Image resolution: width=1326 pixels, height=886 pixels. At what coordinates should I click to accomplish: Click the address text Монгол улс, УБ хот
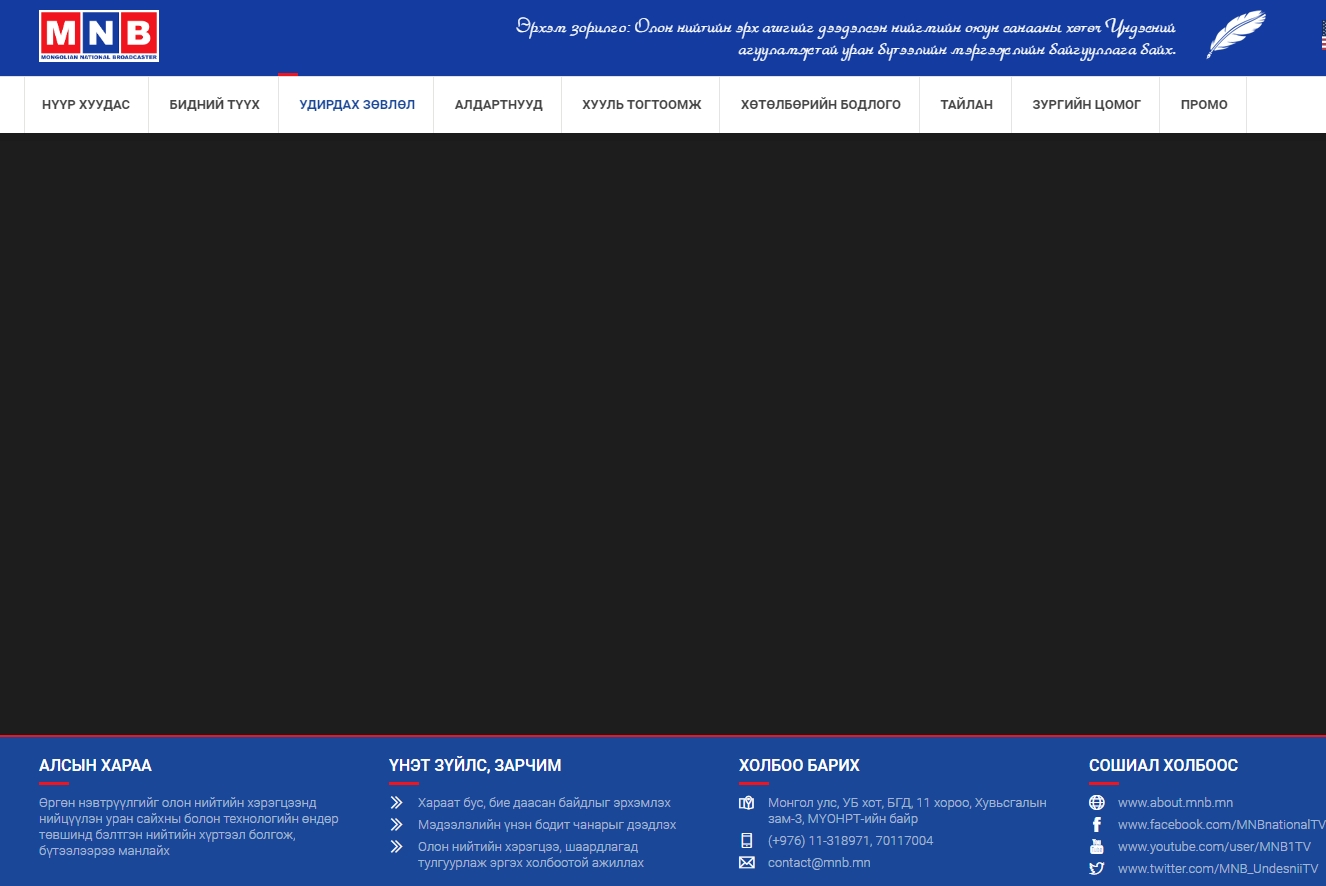(x=907, y=810)
